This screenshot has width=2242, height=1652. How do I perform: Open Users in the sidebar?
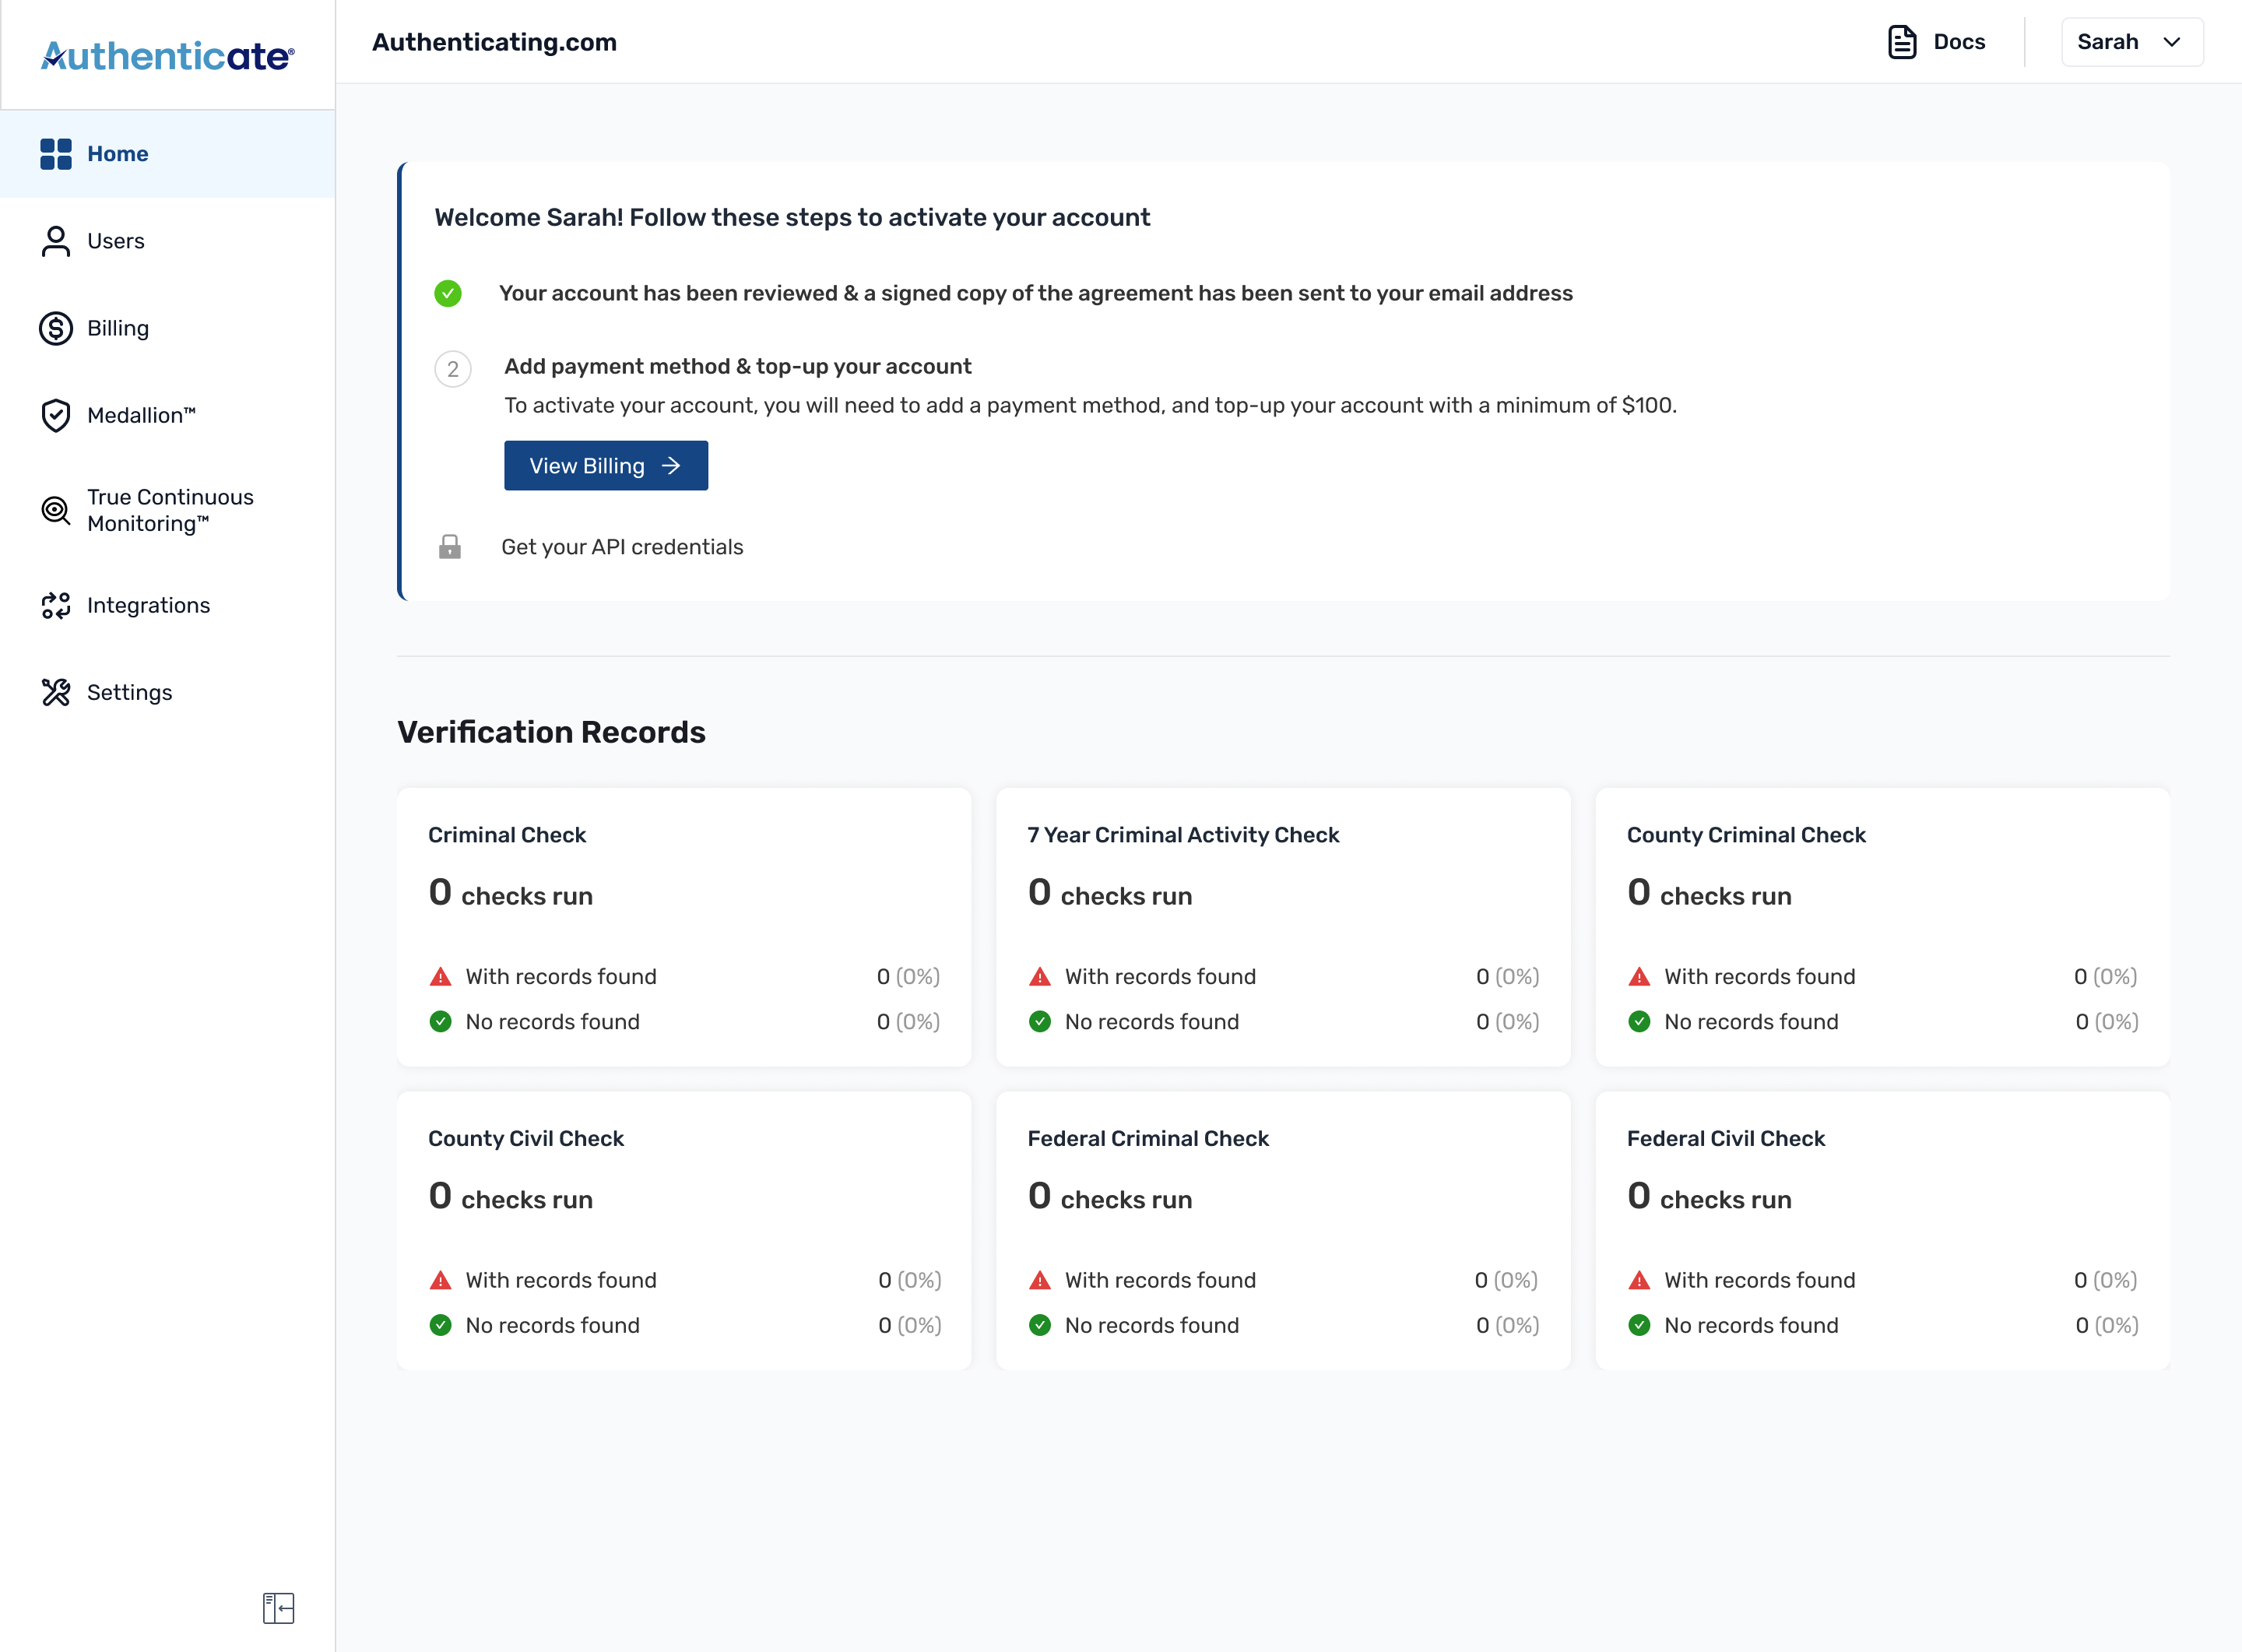[168, 241]
